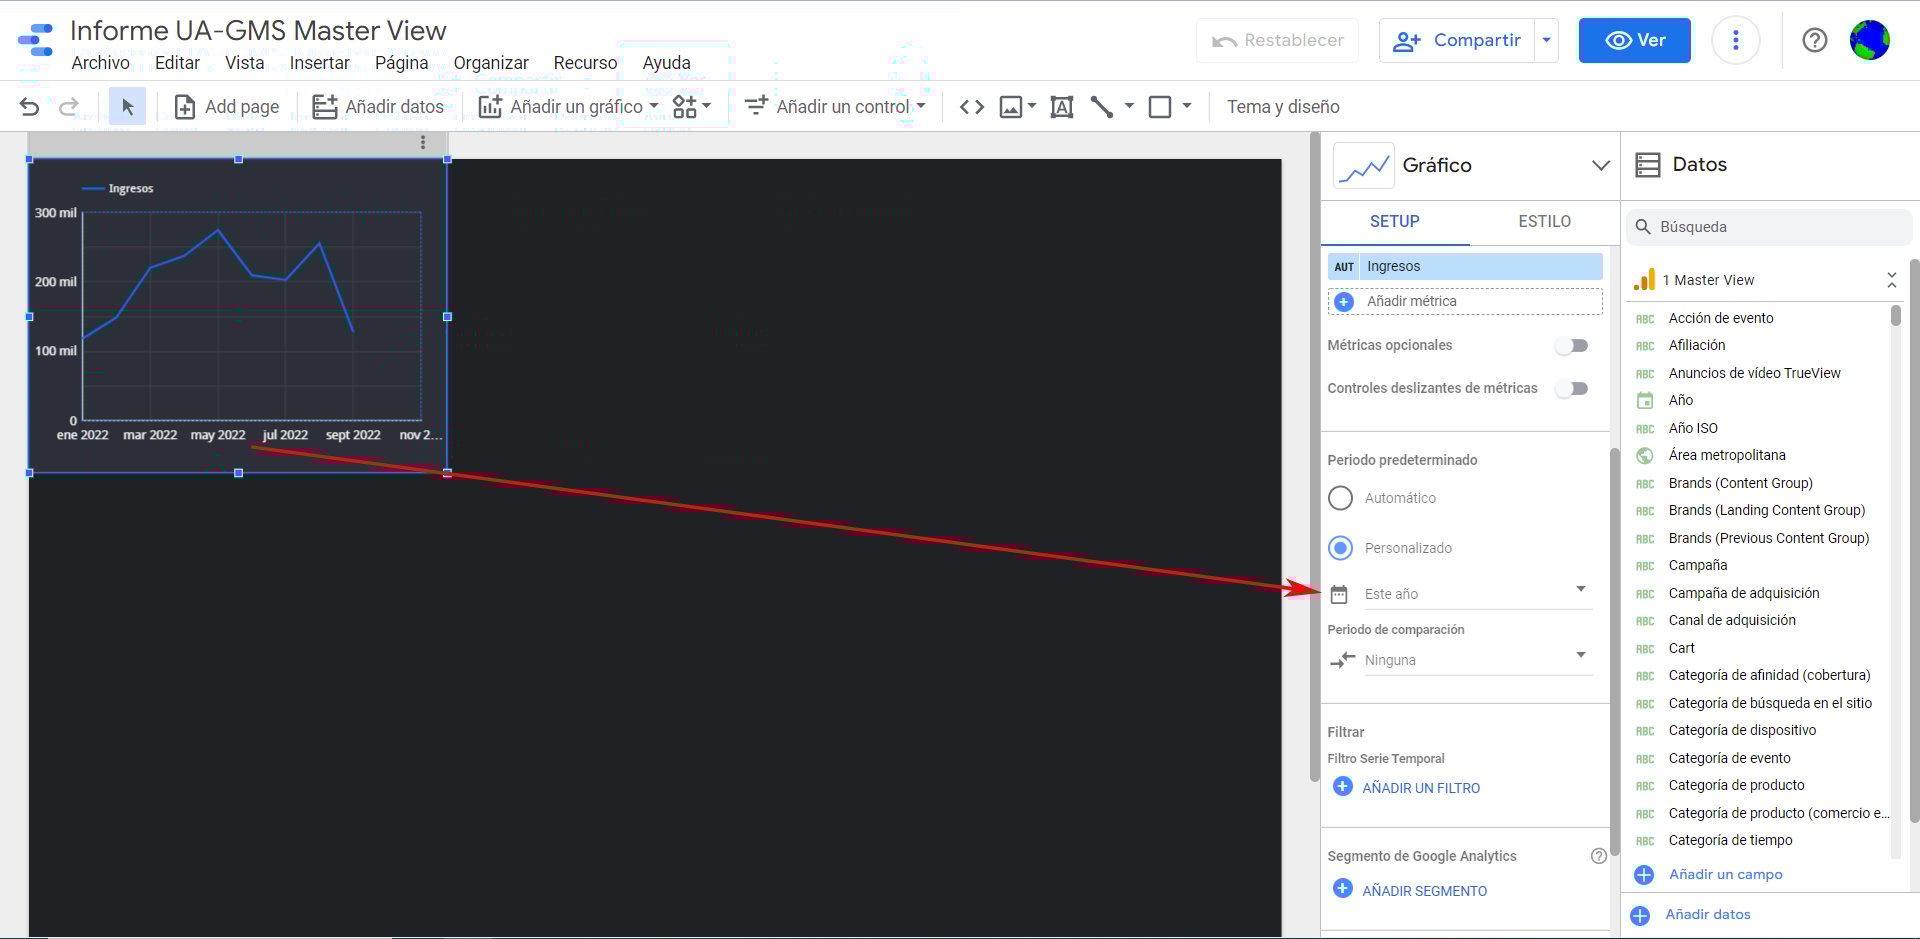
Task: Expand the Gráfico chart type chevron
Action: 1600,165
